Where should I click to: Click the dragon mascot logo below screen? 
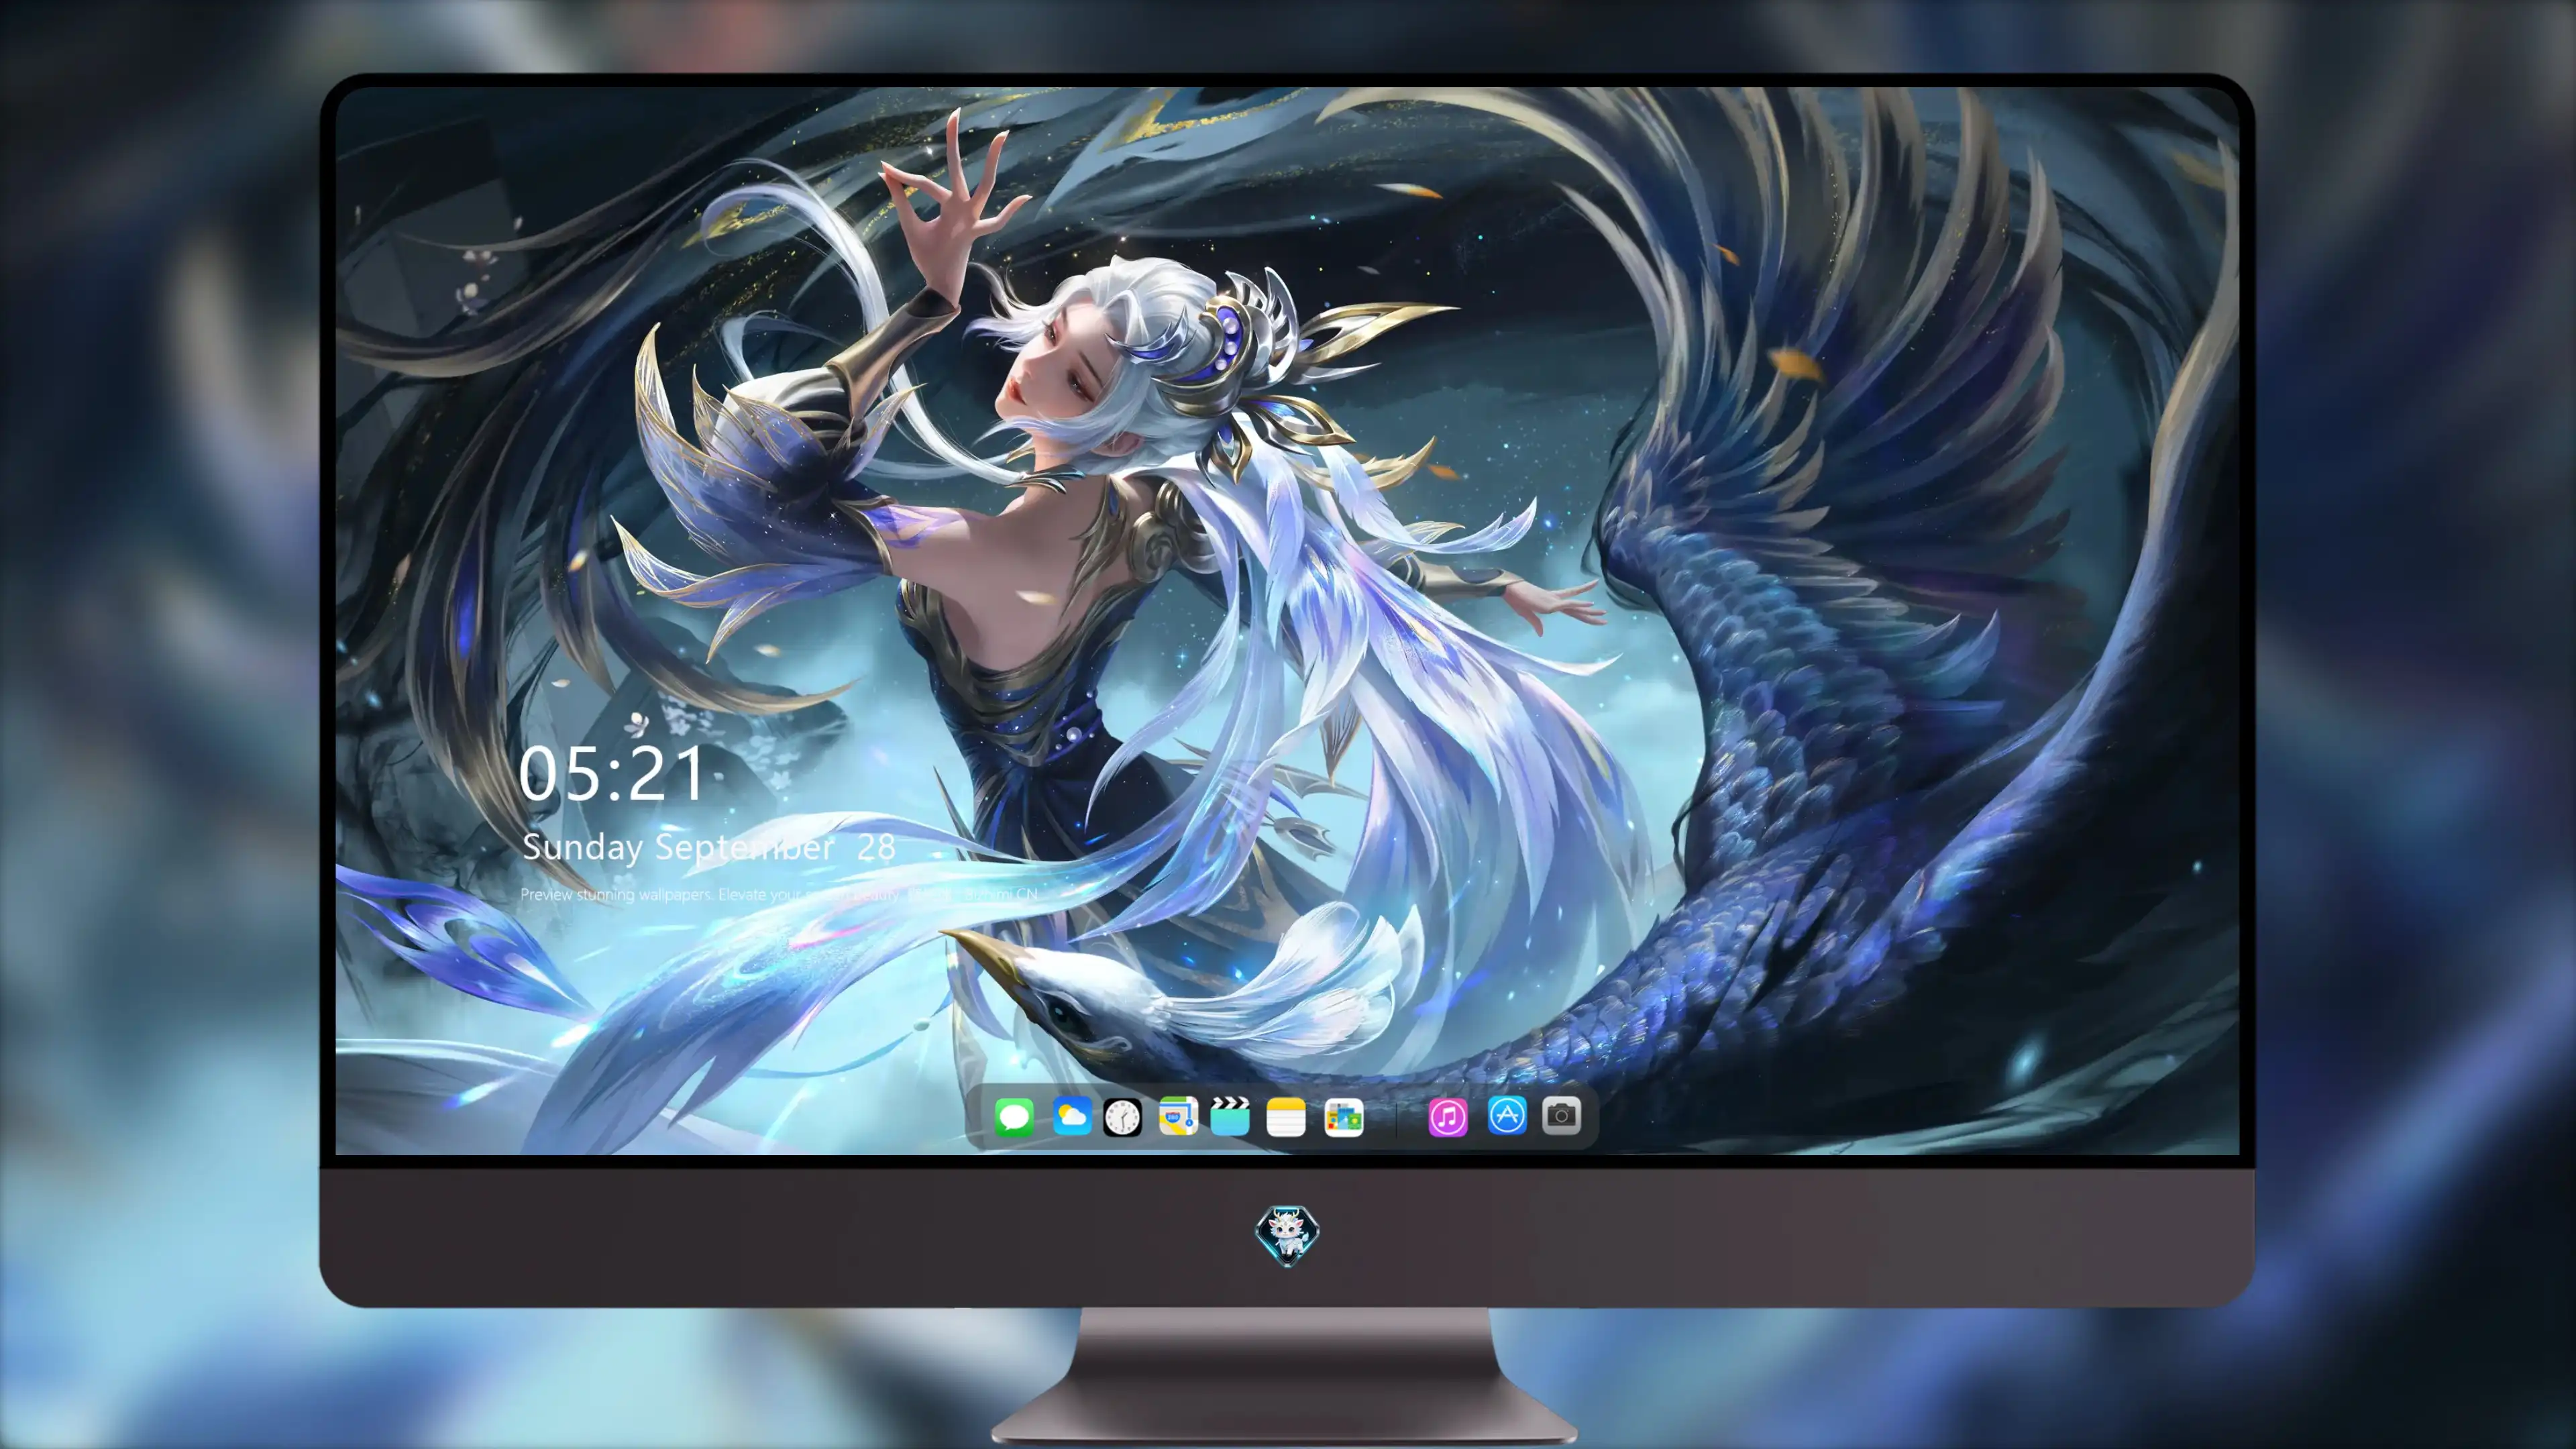click(1287, 1236)
